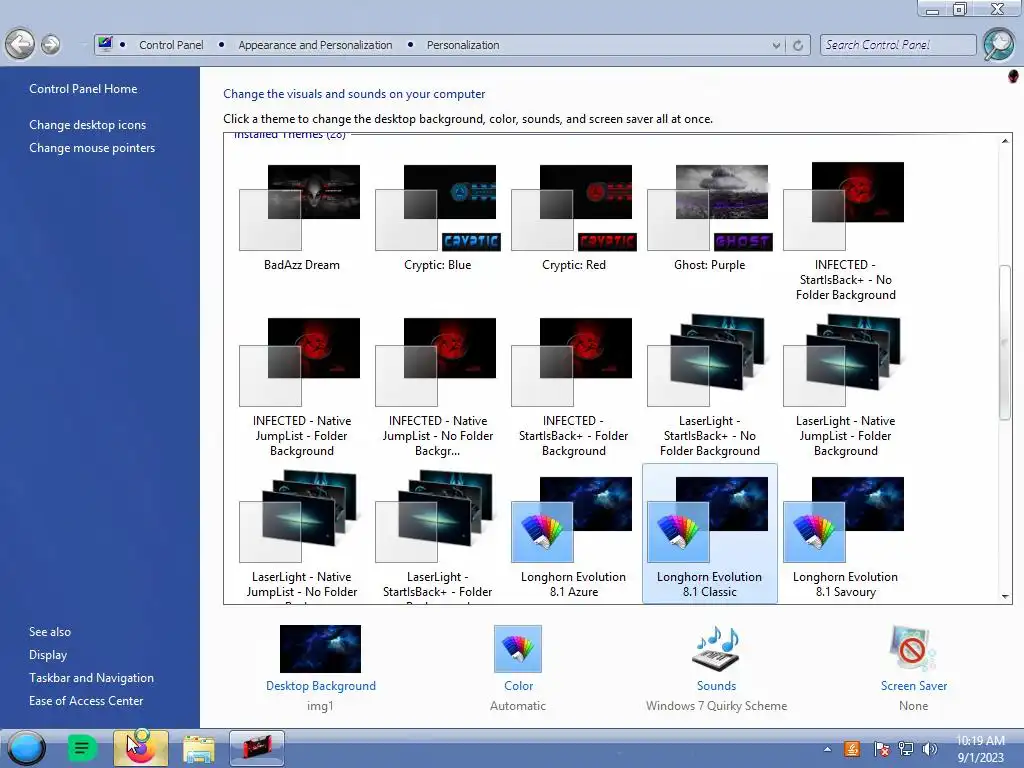This screenshot has width=1024, height=768.
Task: Select INFECTED StartIsBack+ No Folder Background theme
Action: pos(846,232)
